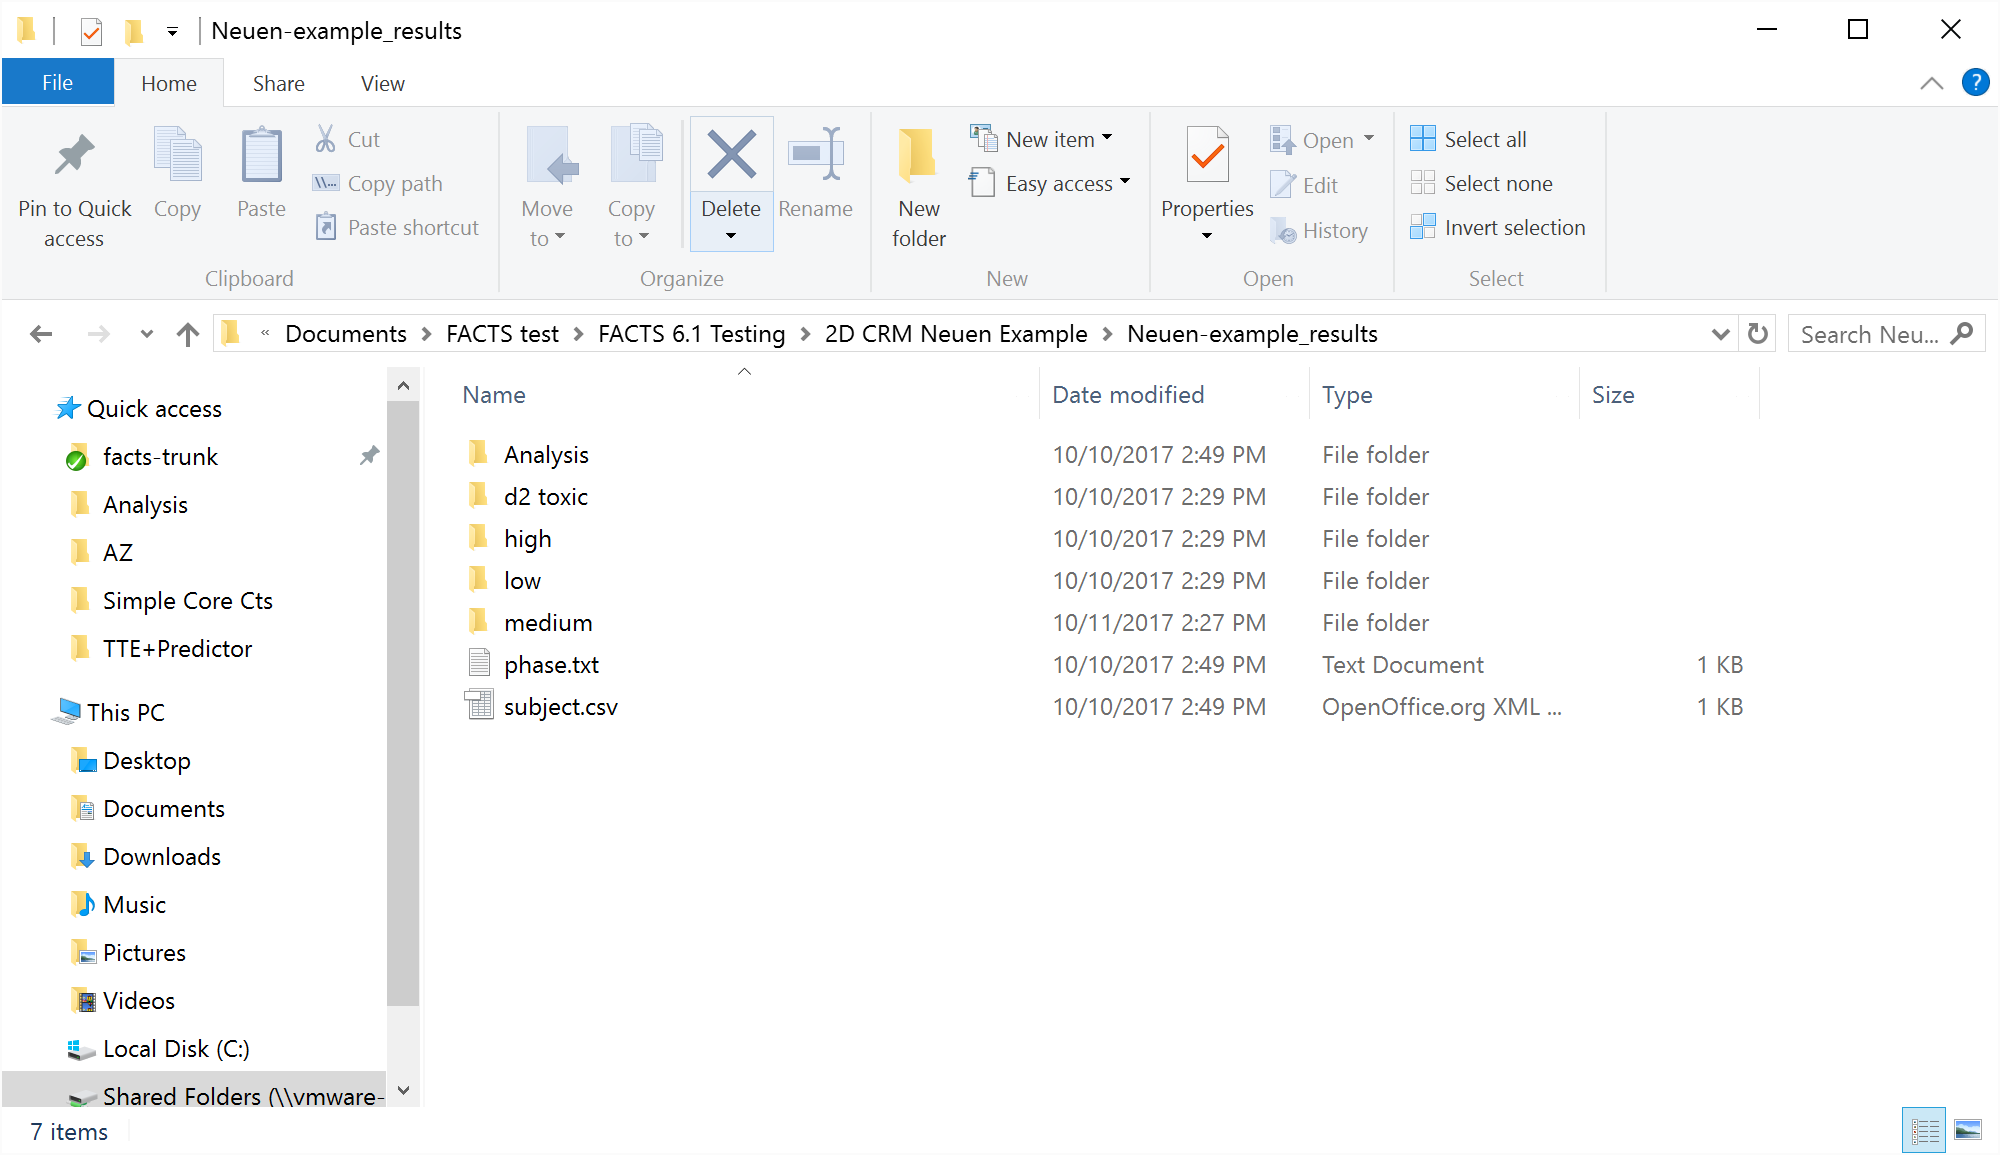
Task: Select the details view toggle in status bar
Action: point(1923,1131)
